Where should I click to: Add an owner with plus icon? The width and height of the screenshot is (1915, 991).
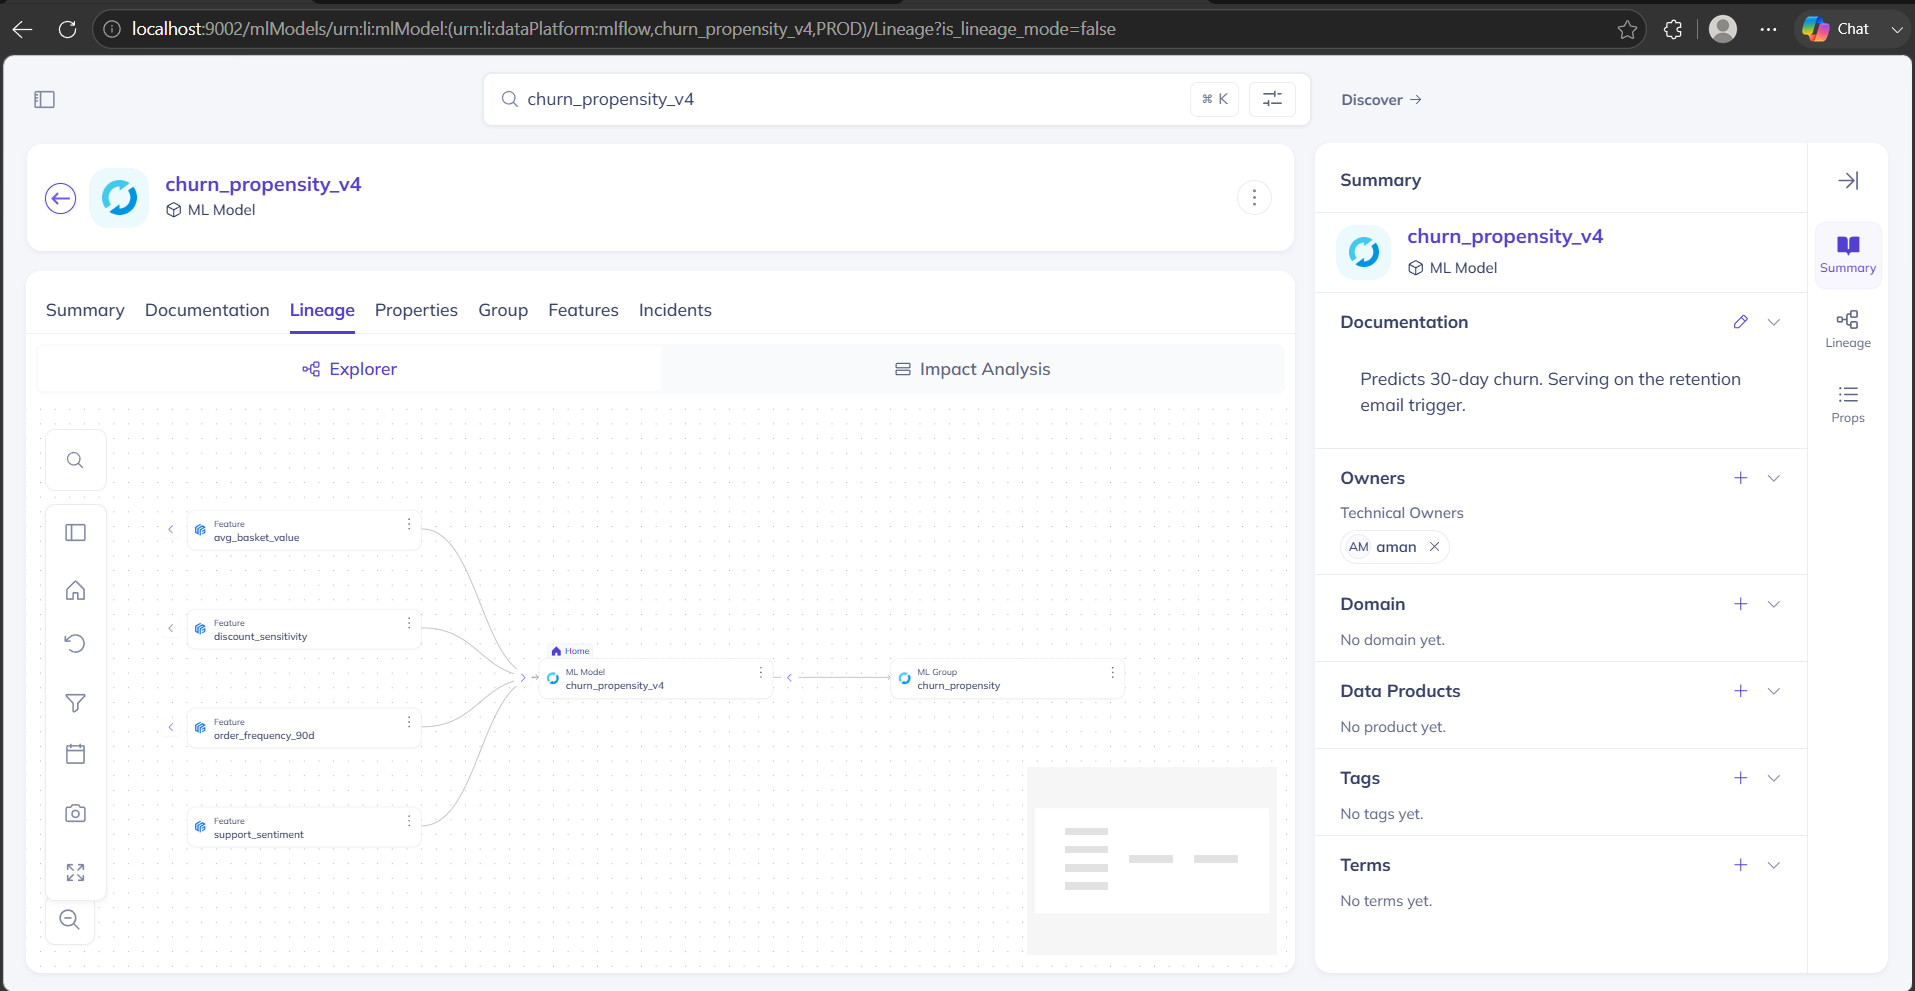tap(1741, 478)
